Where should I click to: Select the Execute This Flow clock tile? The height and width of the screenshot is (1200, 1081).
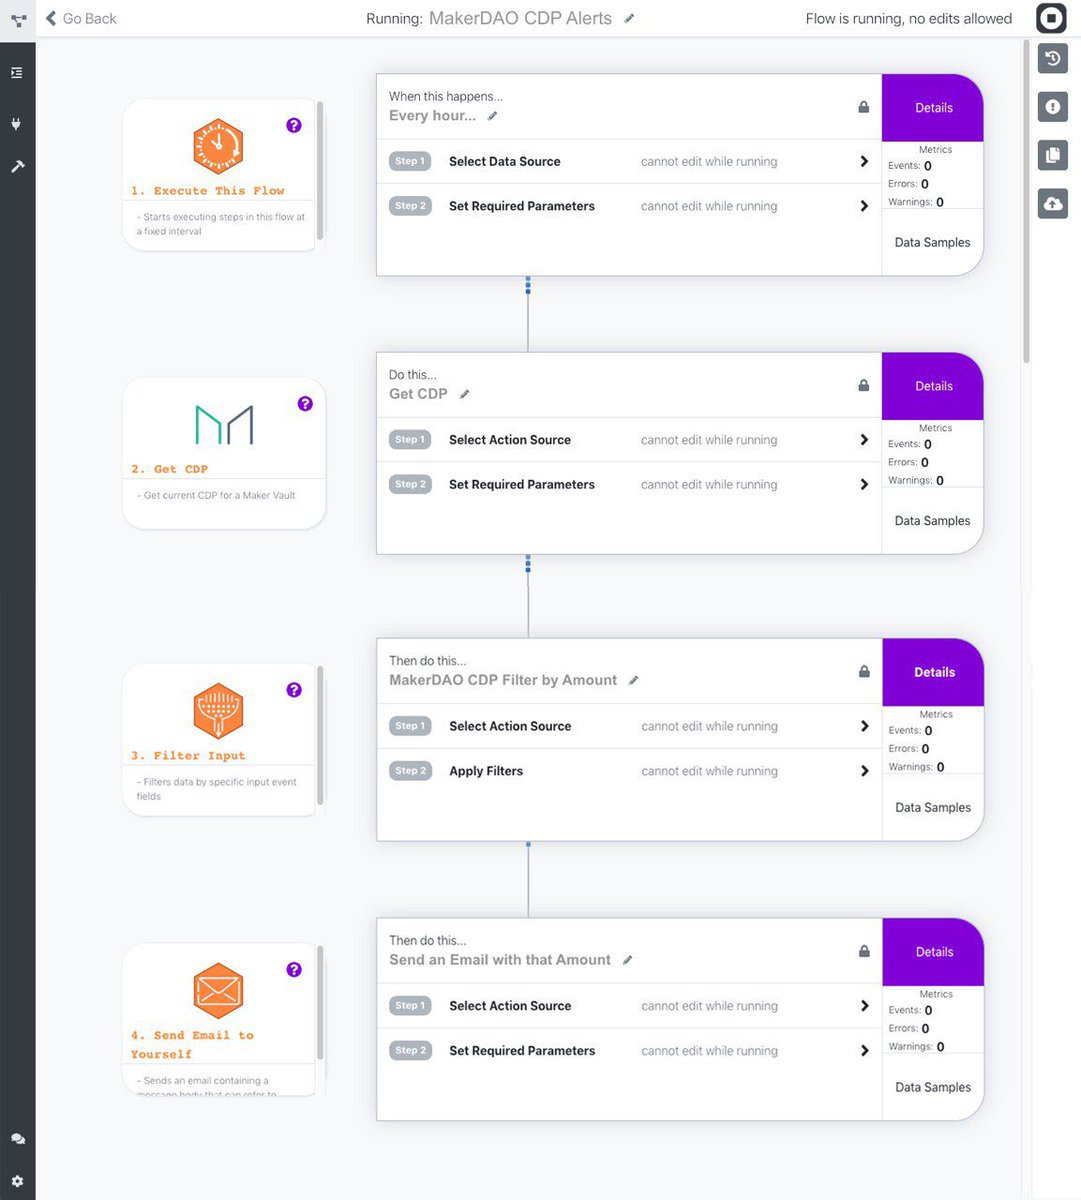point(218,147)
